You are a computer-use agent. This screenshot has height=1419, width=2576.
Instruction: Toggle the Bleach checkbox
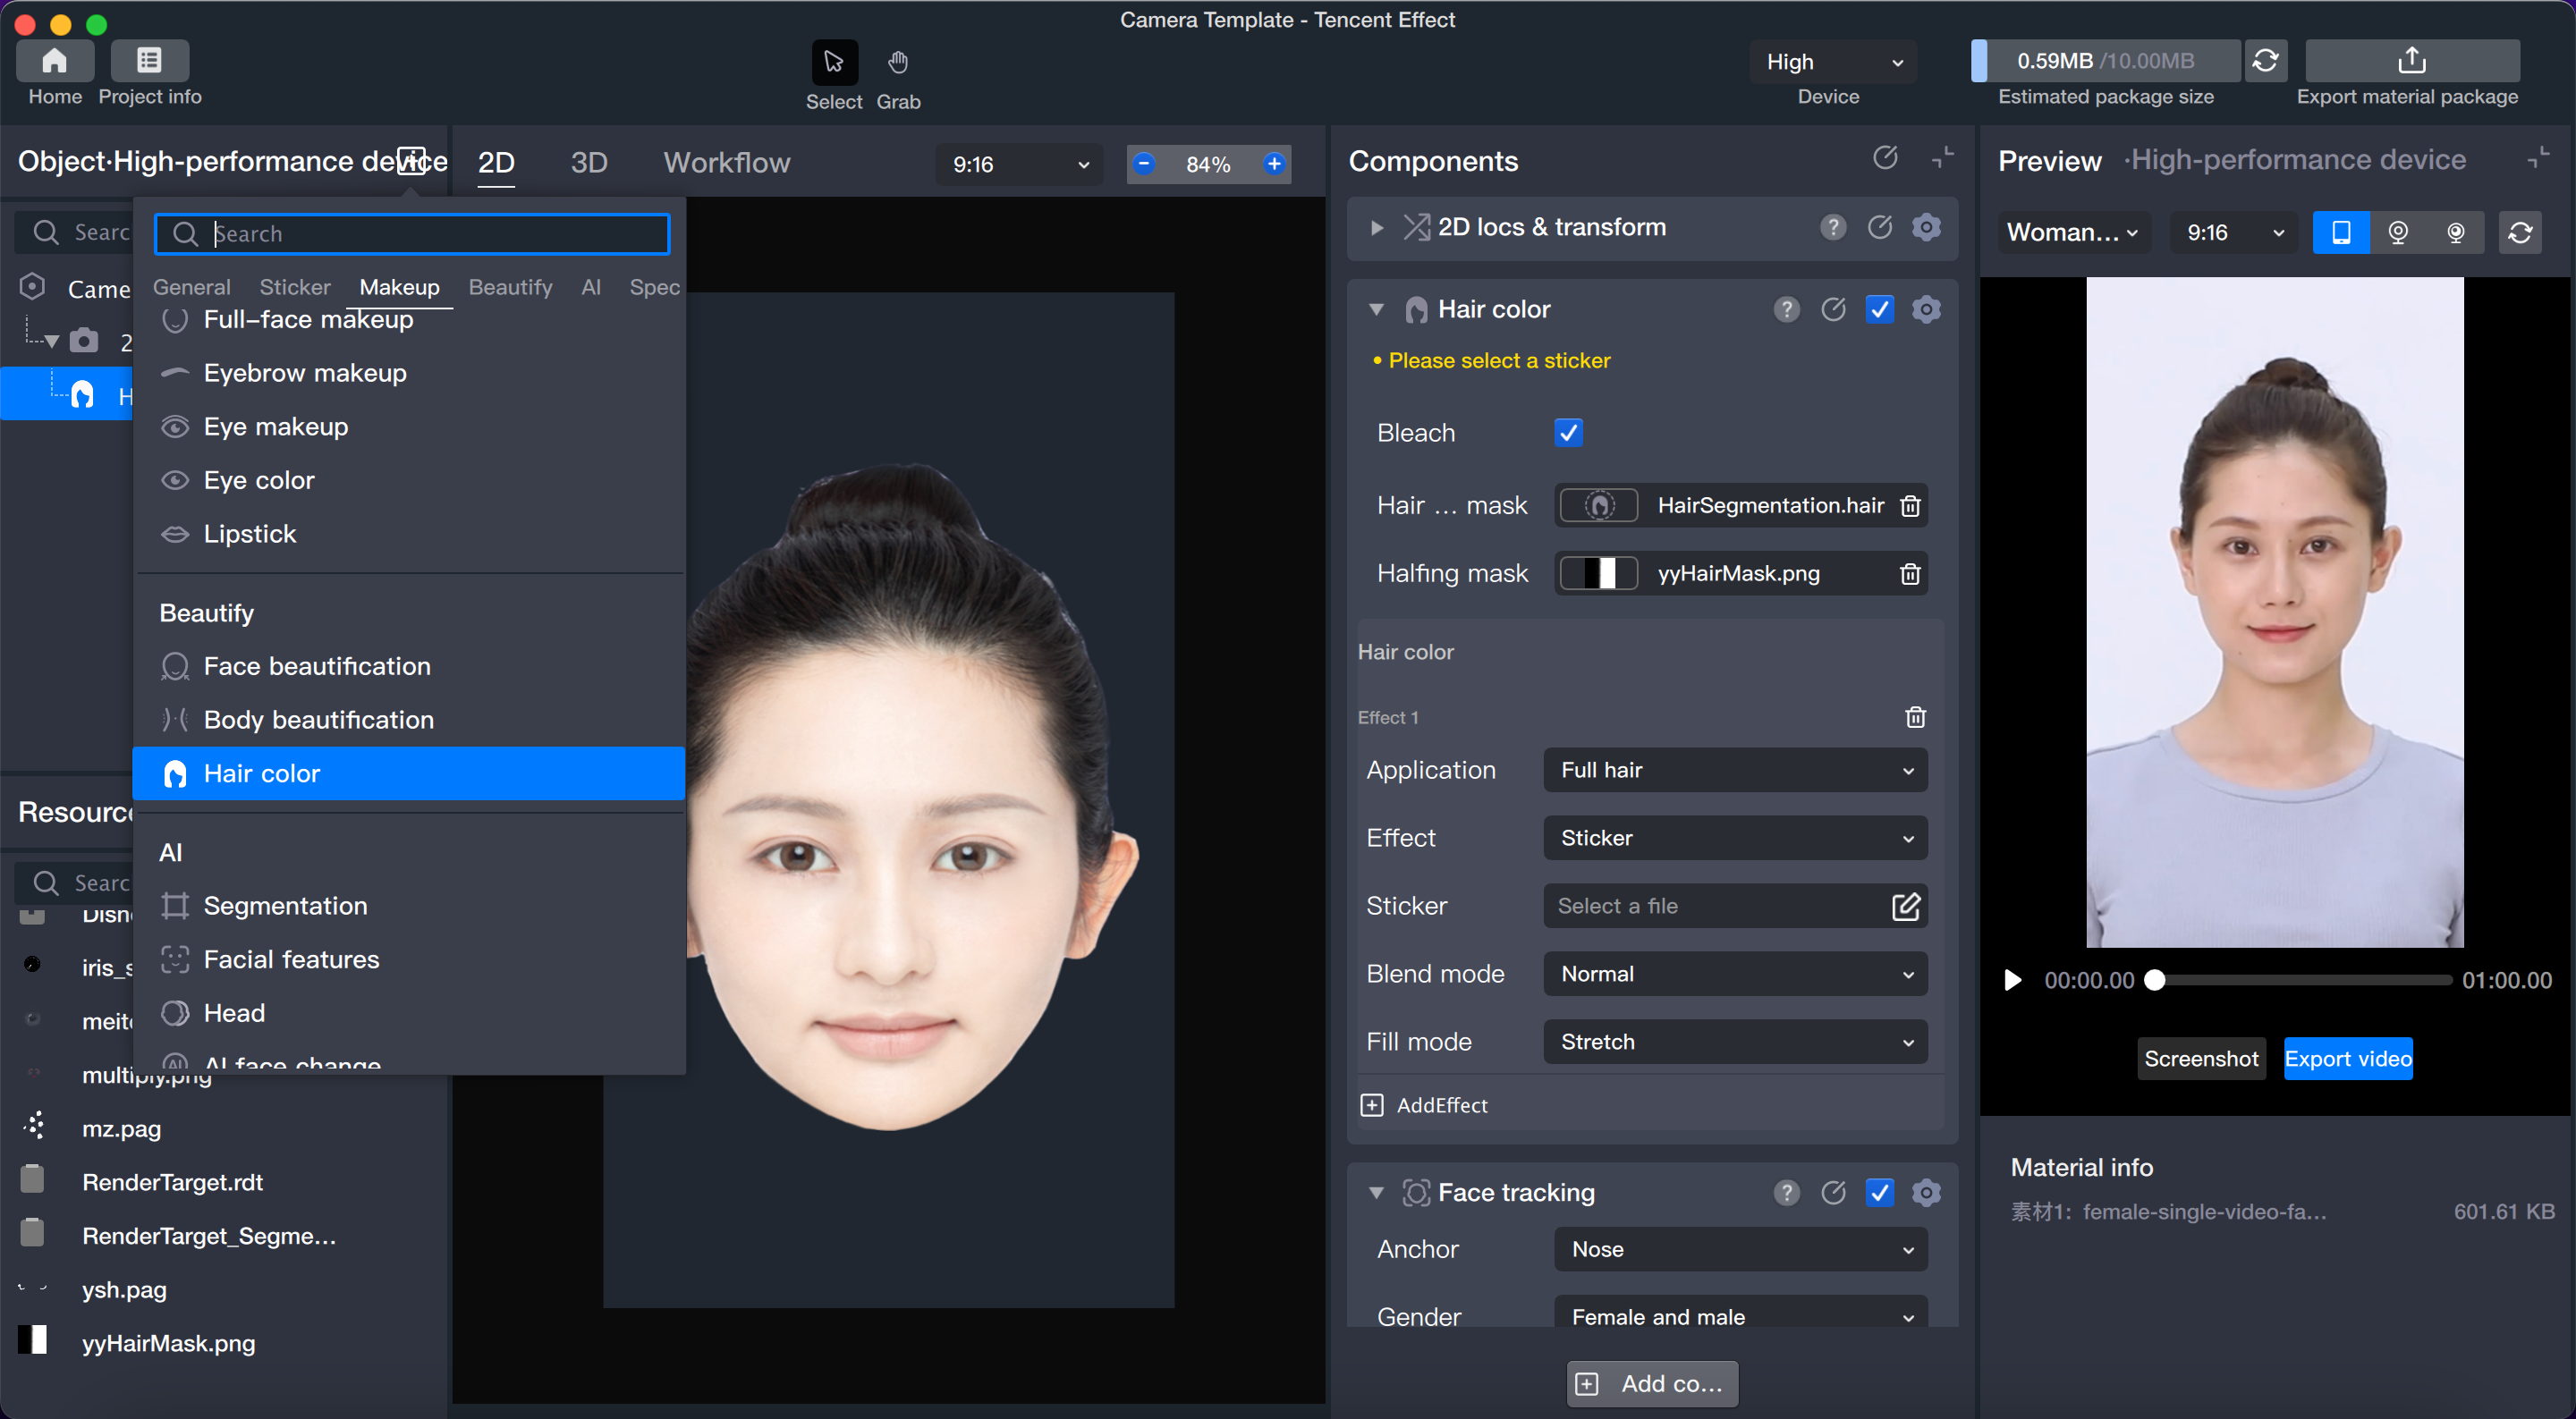1568,433
